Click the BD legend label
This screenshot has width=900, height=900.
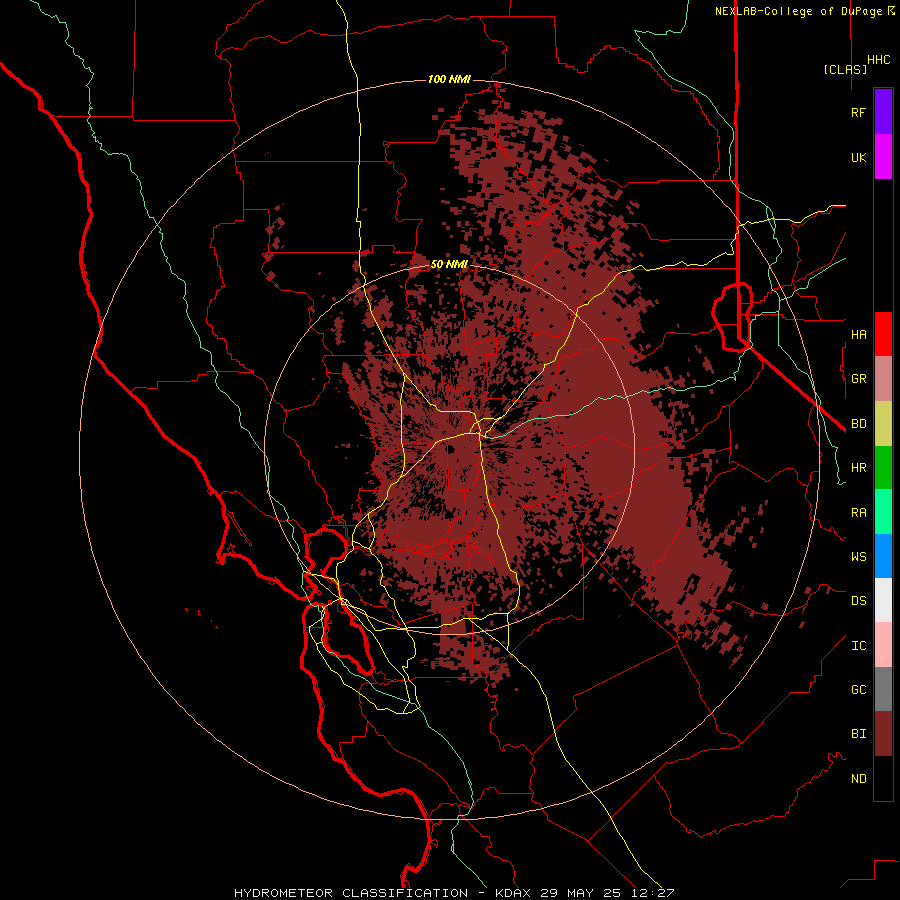858,424
